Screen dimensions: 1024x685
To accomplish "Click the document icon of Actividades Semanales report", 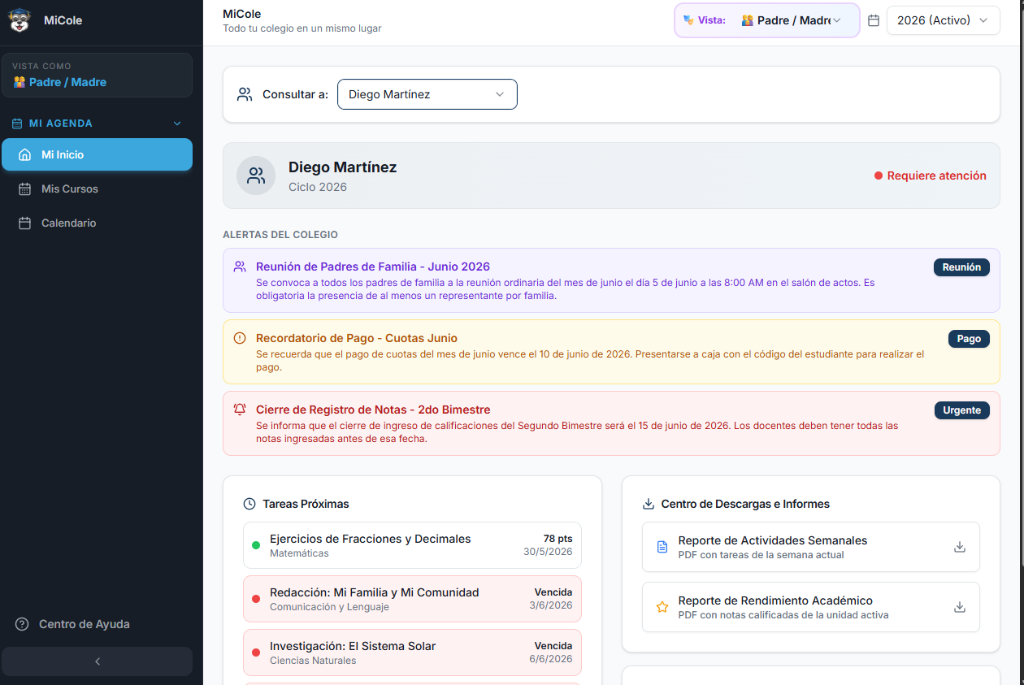I will [662, 547].
